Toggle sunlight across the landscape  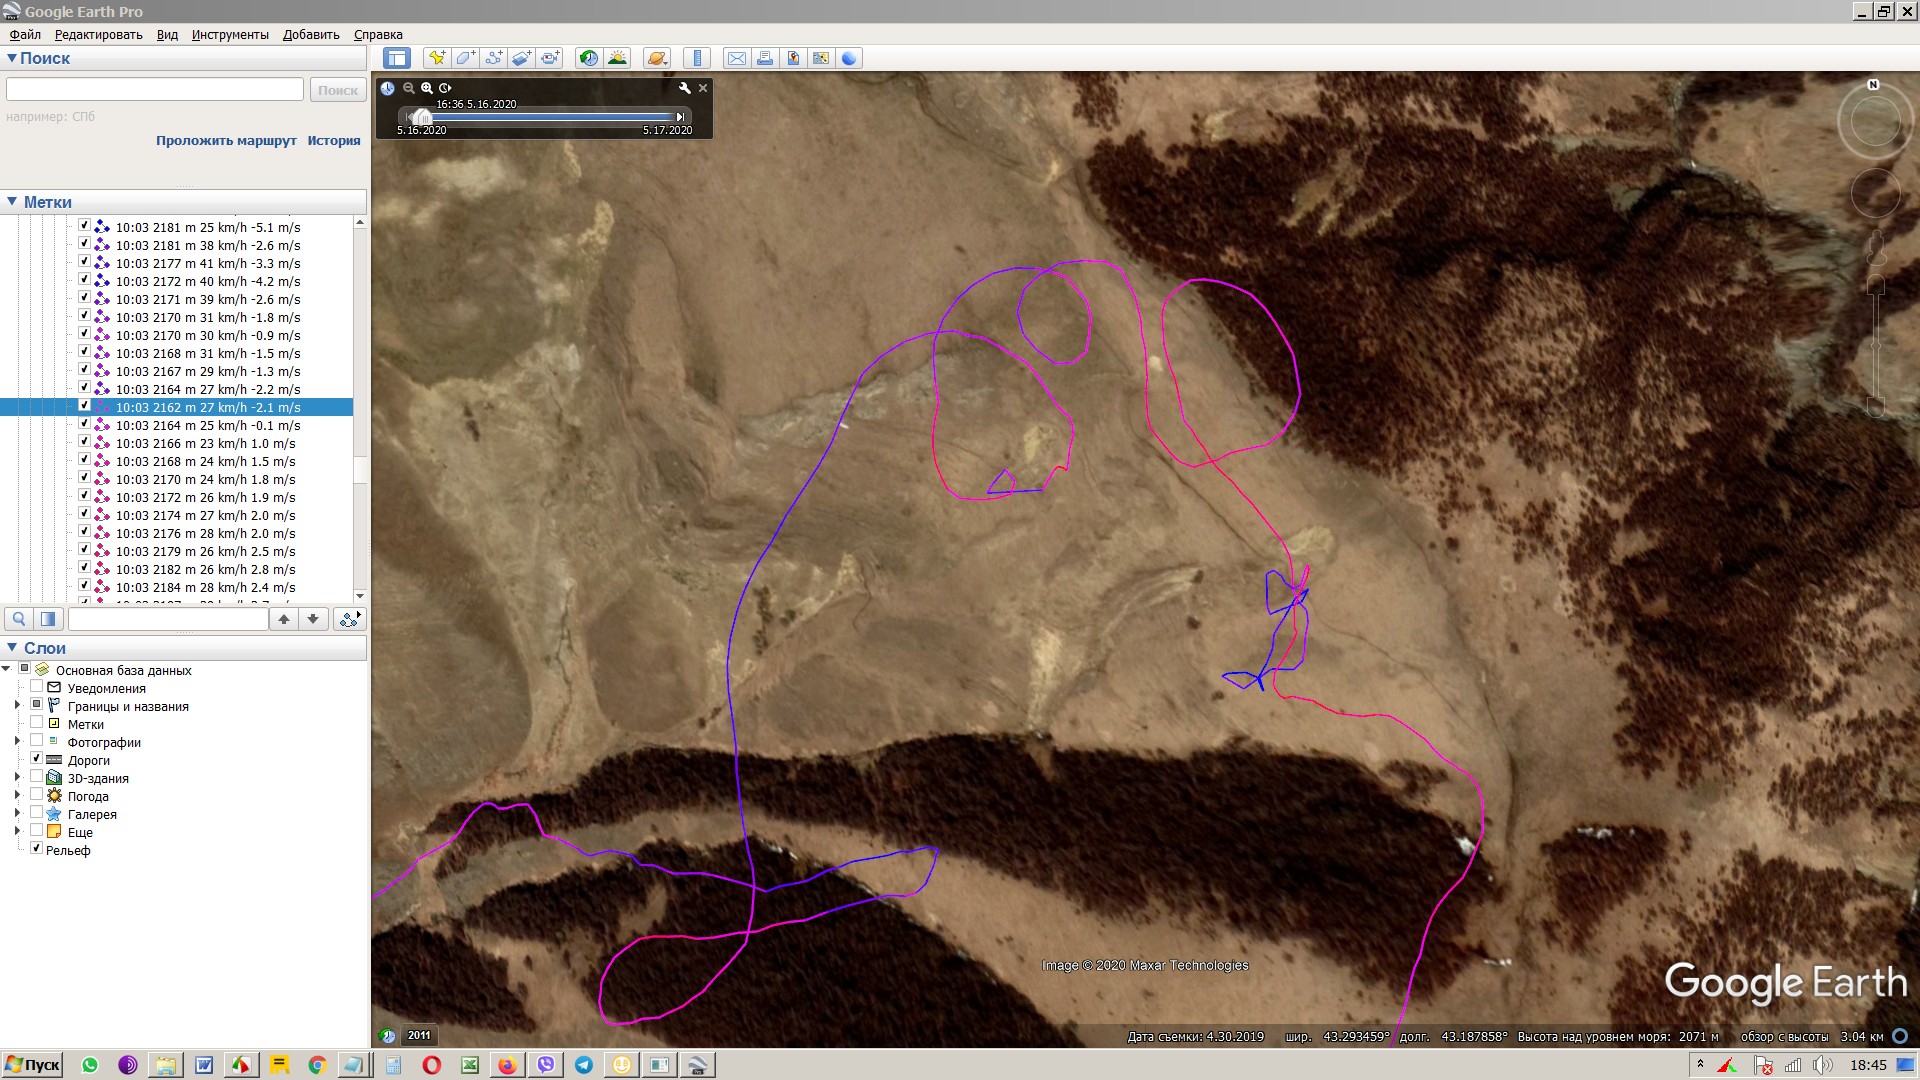point(617,58)
